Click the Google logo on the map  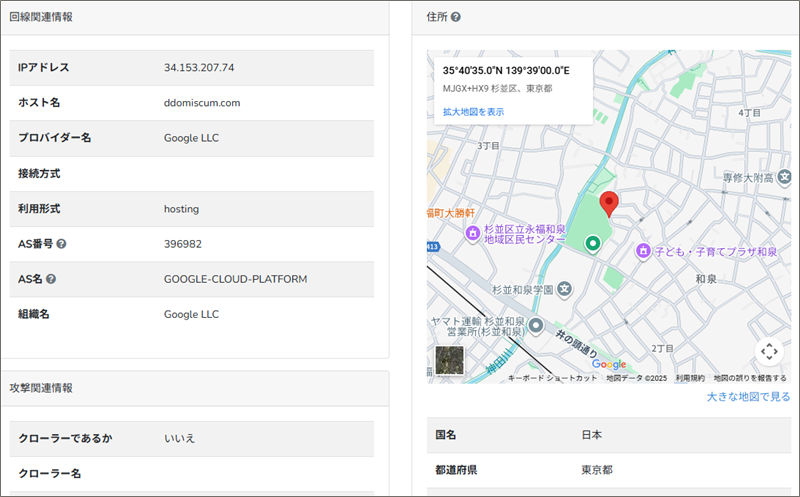click(x=608, y=365)
